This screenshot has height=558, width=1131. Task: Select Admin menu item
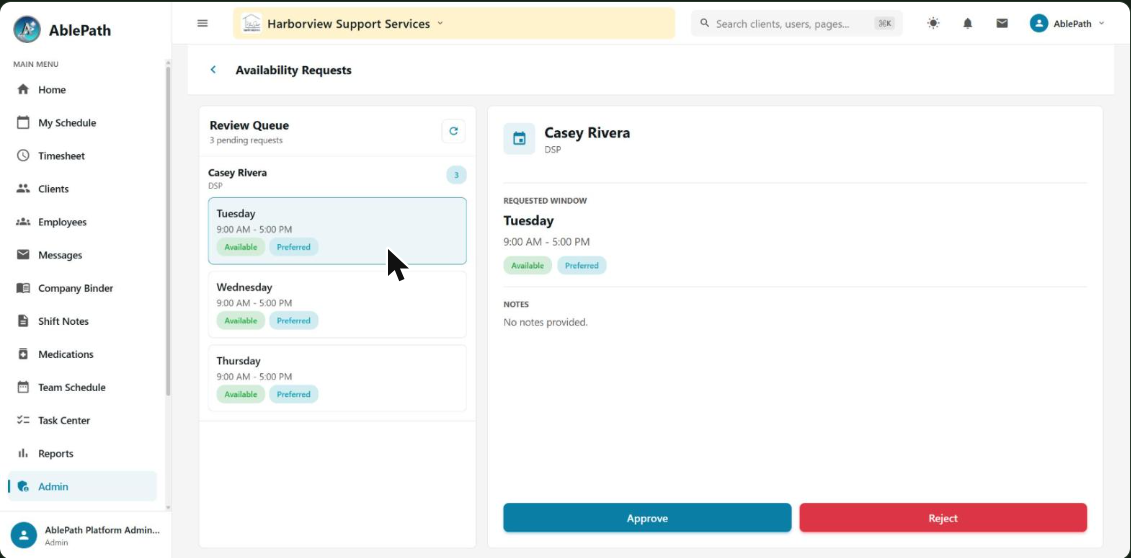[x=82, y=487]
